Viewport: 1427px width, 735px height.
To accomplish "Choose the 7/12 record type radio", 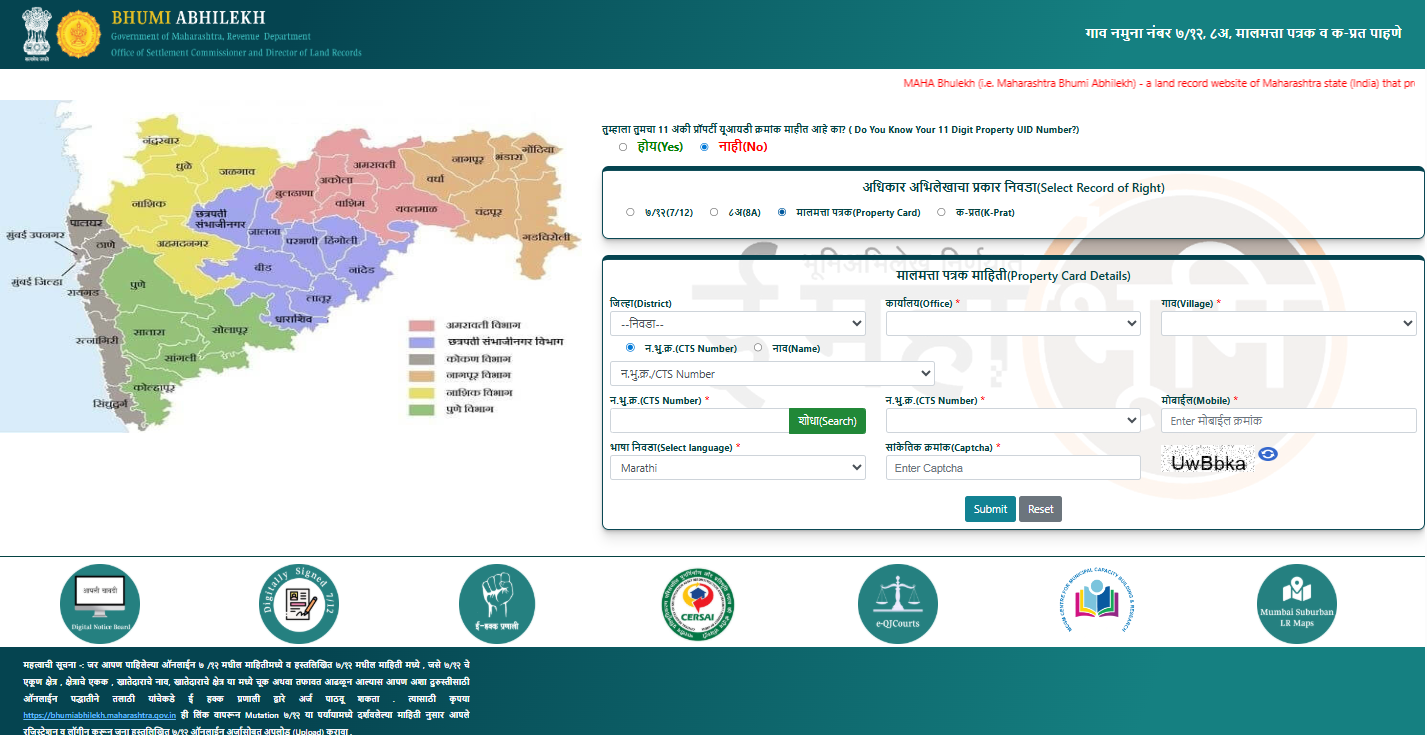I will tap(630, 212).
